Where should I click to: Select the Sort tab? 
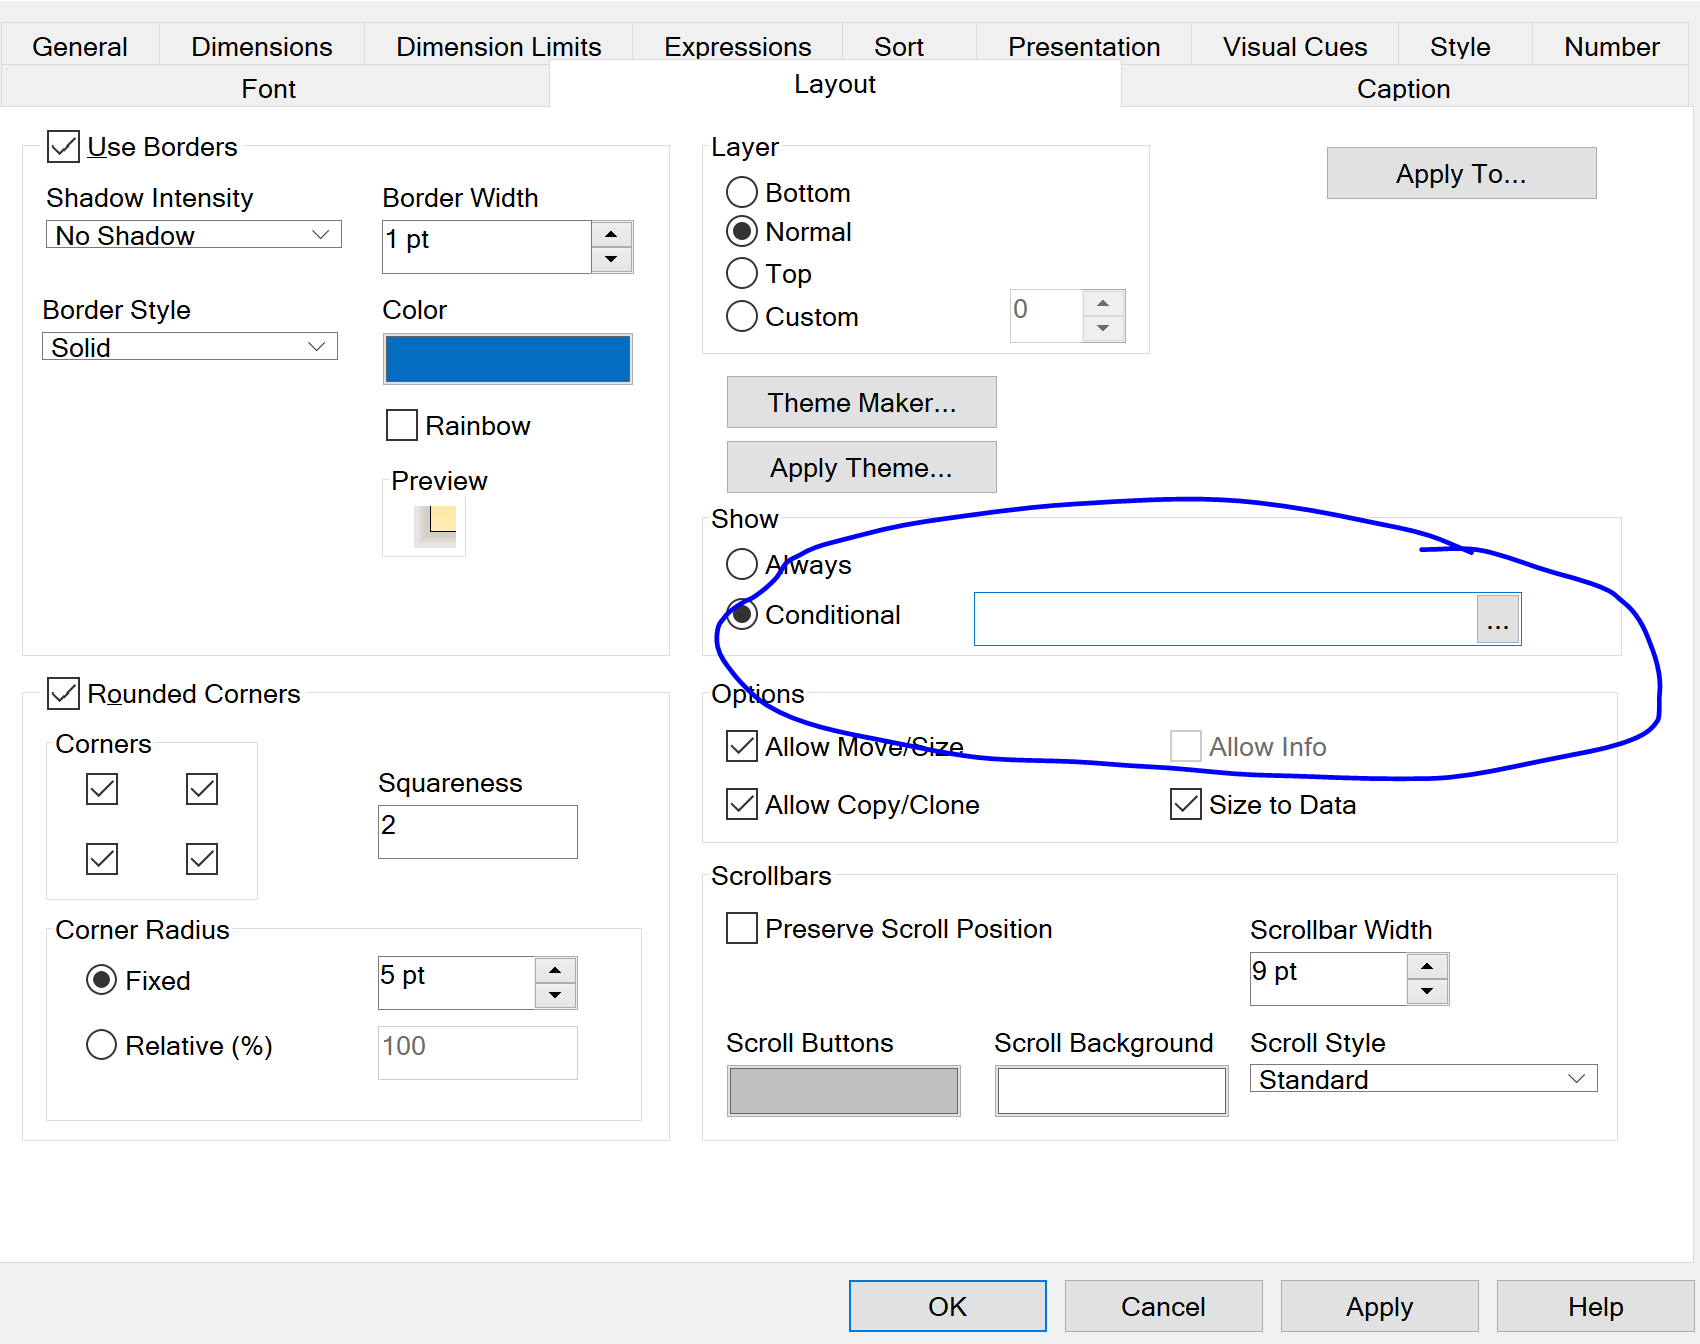coord(898,46)
